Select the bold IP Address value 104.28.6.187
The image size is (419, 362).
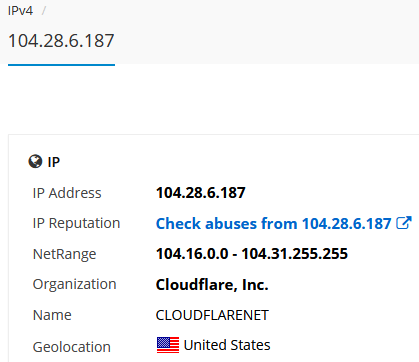pos(201,193)
